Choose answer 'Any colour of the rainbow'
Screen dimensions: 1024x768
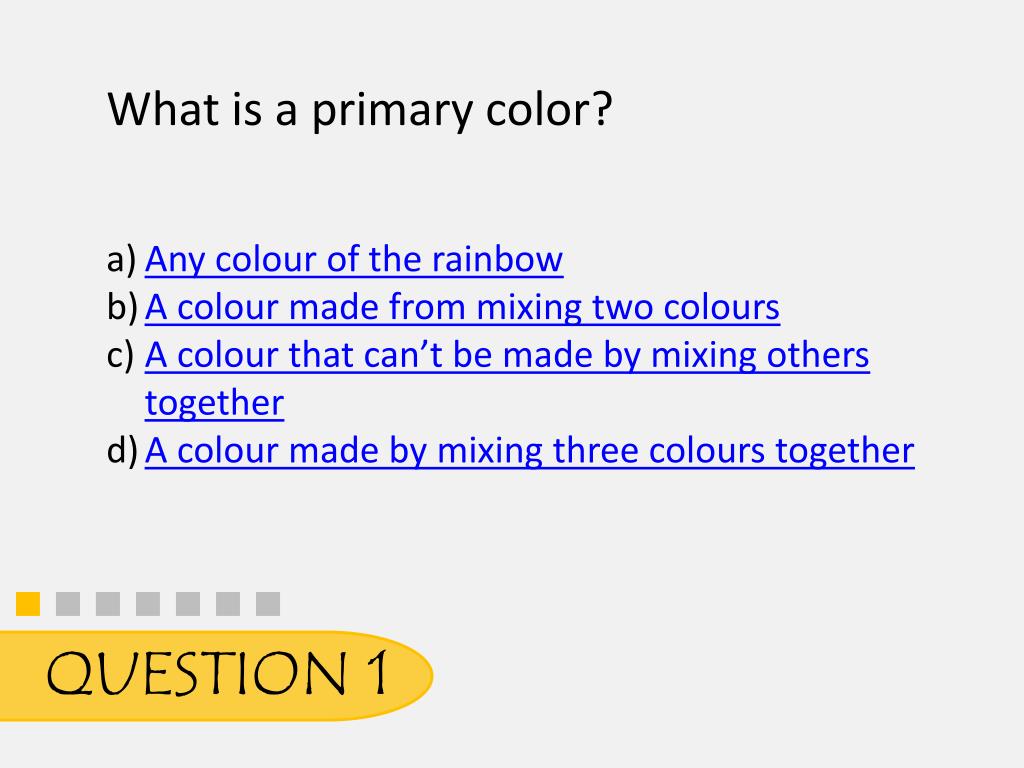(x=354, y=260)
